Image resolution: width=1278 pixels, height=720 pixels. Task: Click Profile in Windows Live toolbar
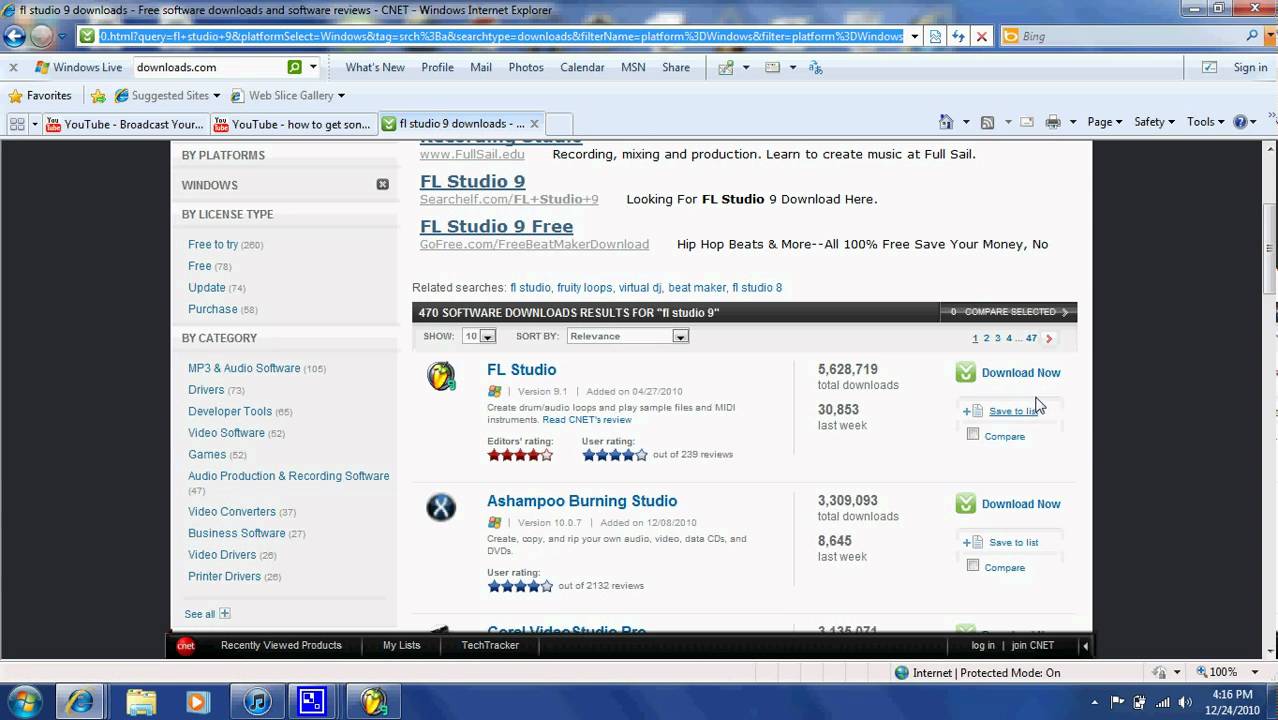coord(437,67)
